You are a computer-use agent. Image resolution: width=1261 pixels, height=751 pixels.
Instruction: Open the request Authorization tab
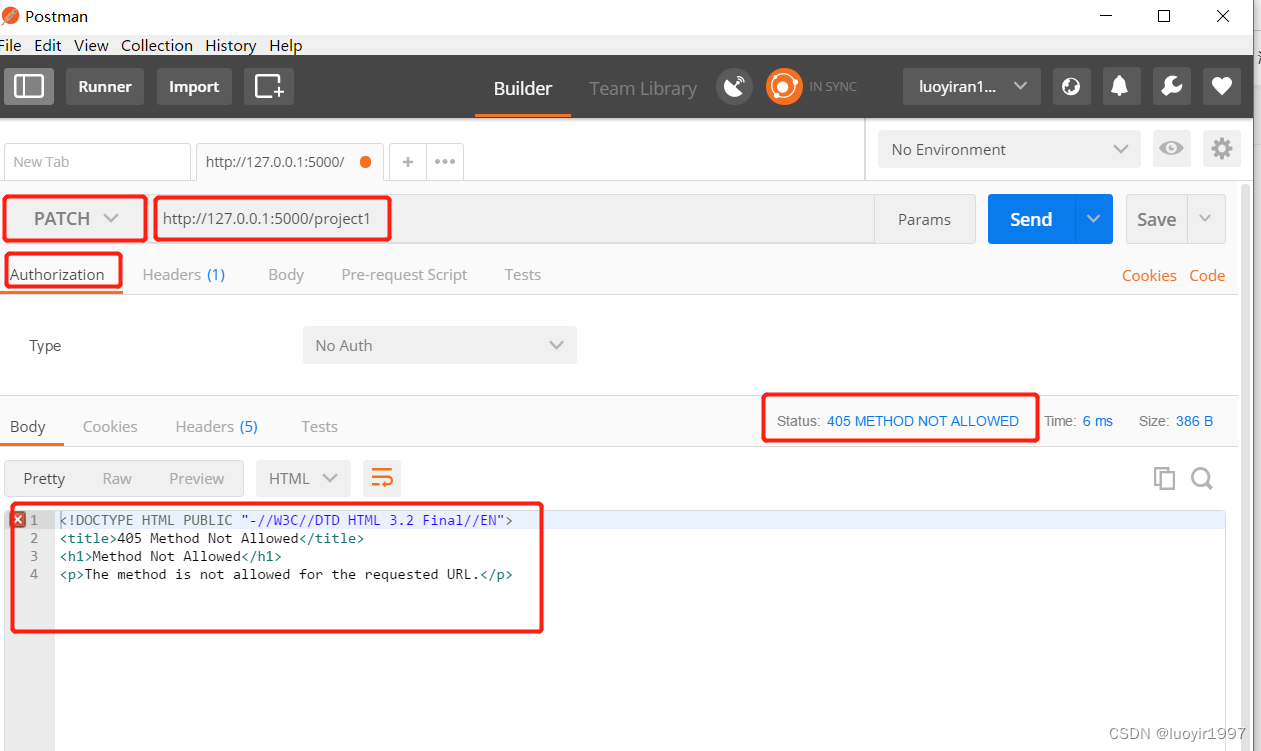pos(58,274)
